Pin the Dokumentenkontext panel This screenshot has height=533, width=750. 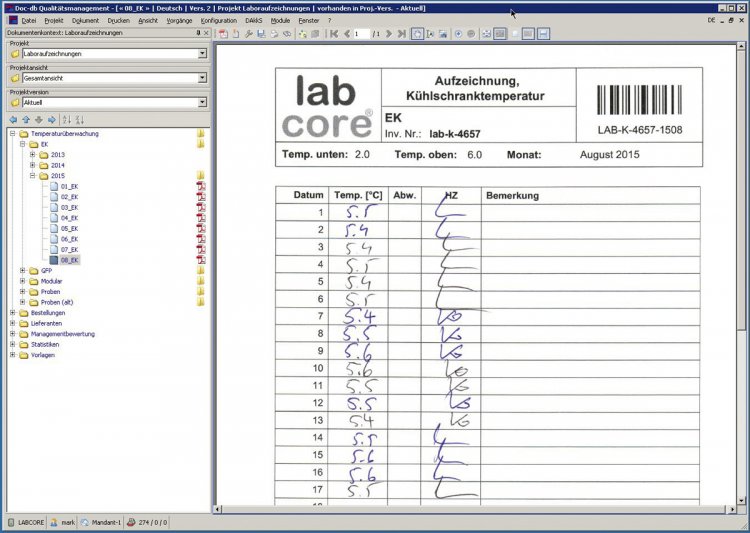point(199,33)
